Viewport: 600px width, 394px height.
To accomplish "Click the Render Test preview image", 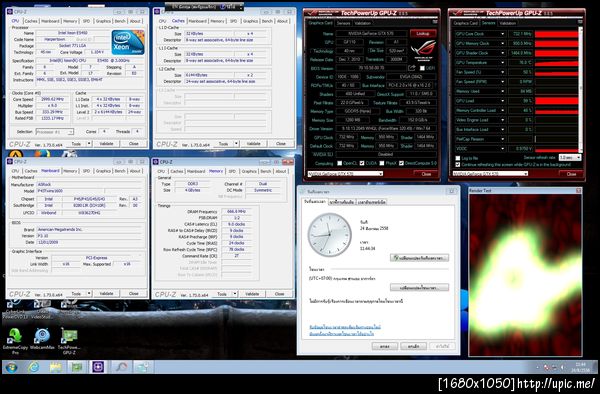I will 525,275.
